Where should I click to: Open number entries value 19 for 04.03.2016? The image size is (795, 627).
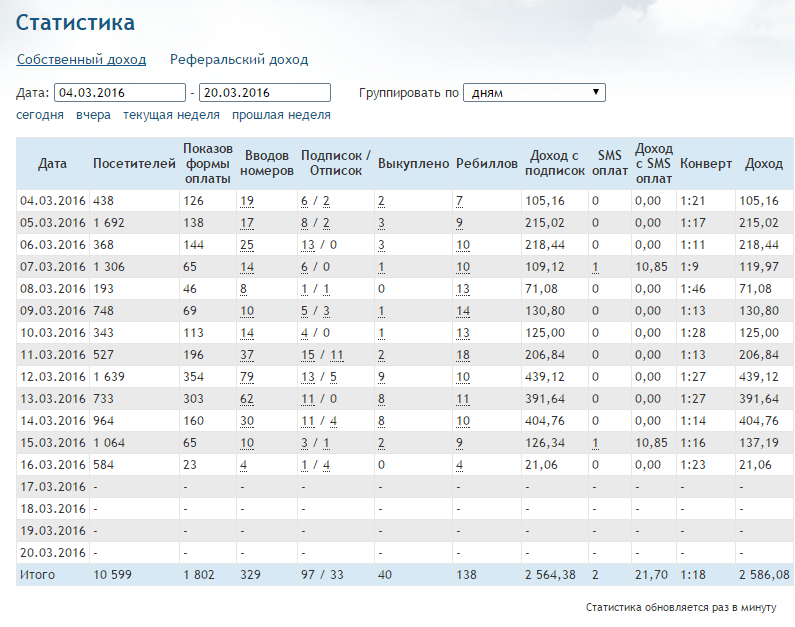pyautogui.click(x=247, y=201)
